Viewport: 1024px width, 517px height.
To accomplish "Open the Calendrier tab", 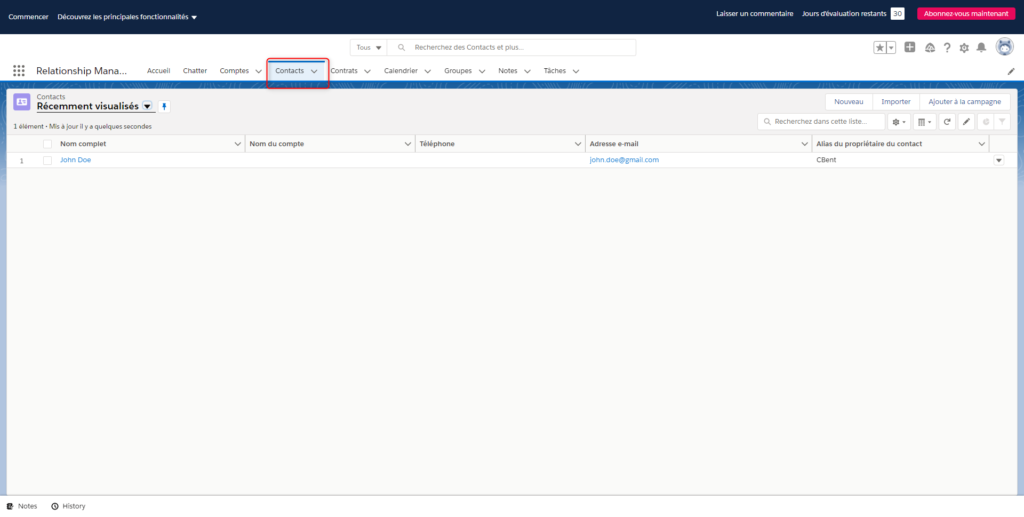I will click(x=400, y=70).
